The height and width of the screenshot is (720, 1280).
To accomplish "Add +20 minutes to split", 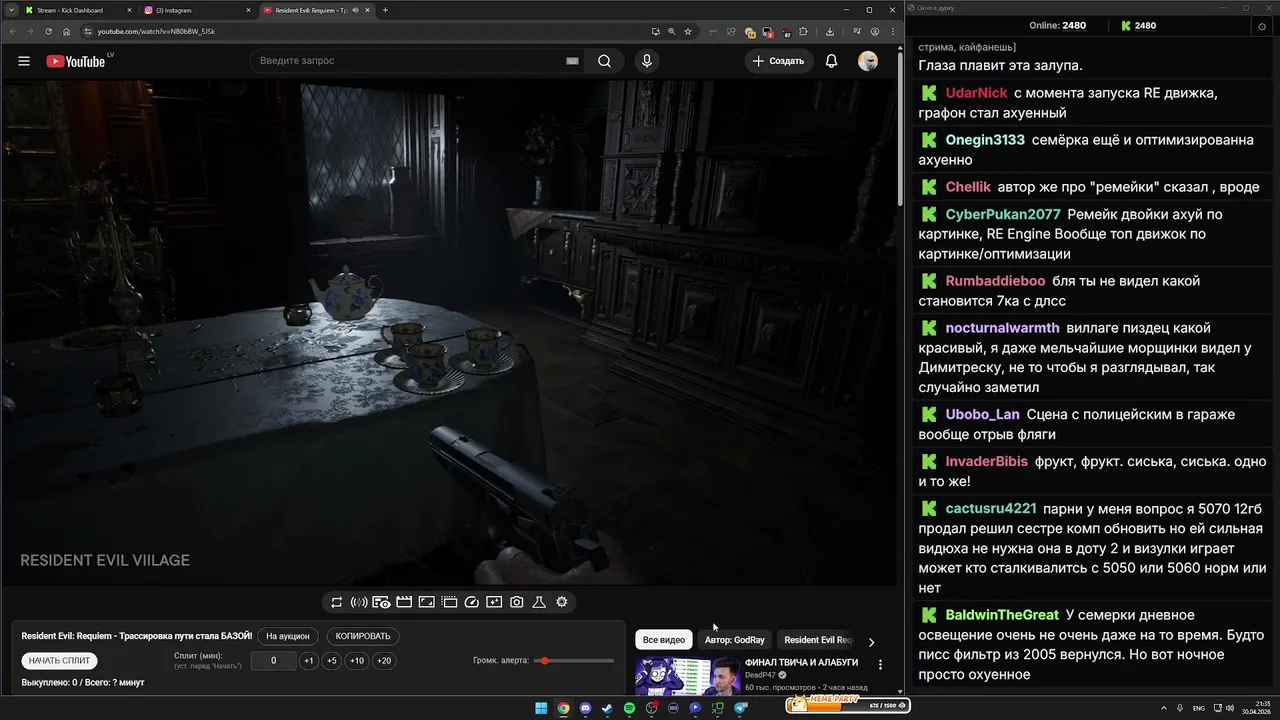I will pos(384,661).
